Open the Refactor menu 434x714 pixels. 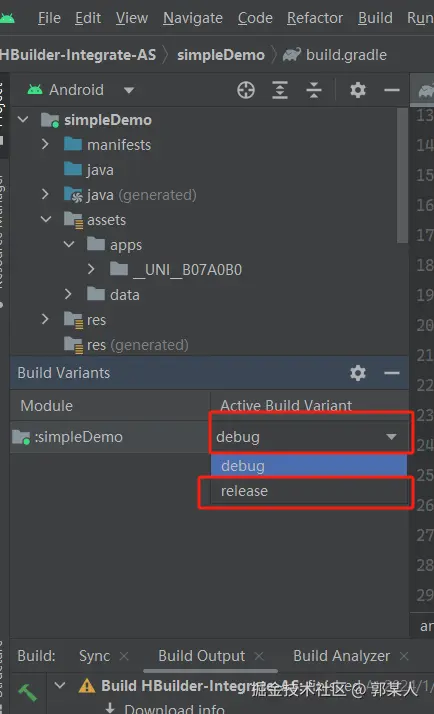tap(315, 18)
